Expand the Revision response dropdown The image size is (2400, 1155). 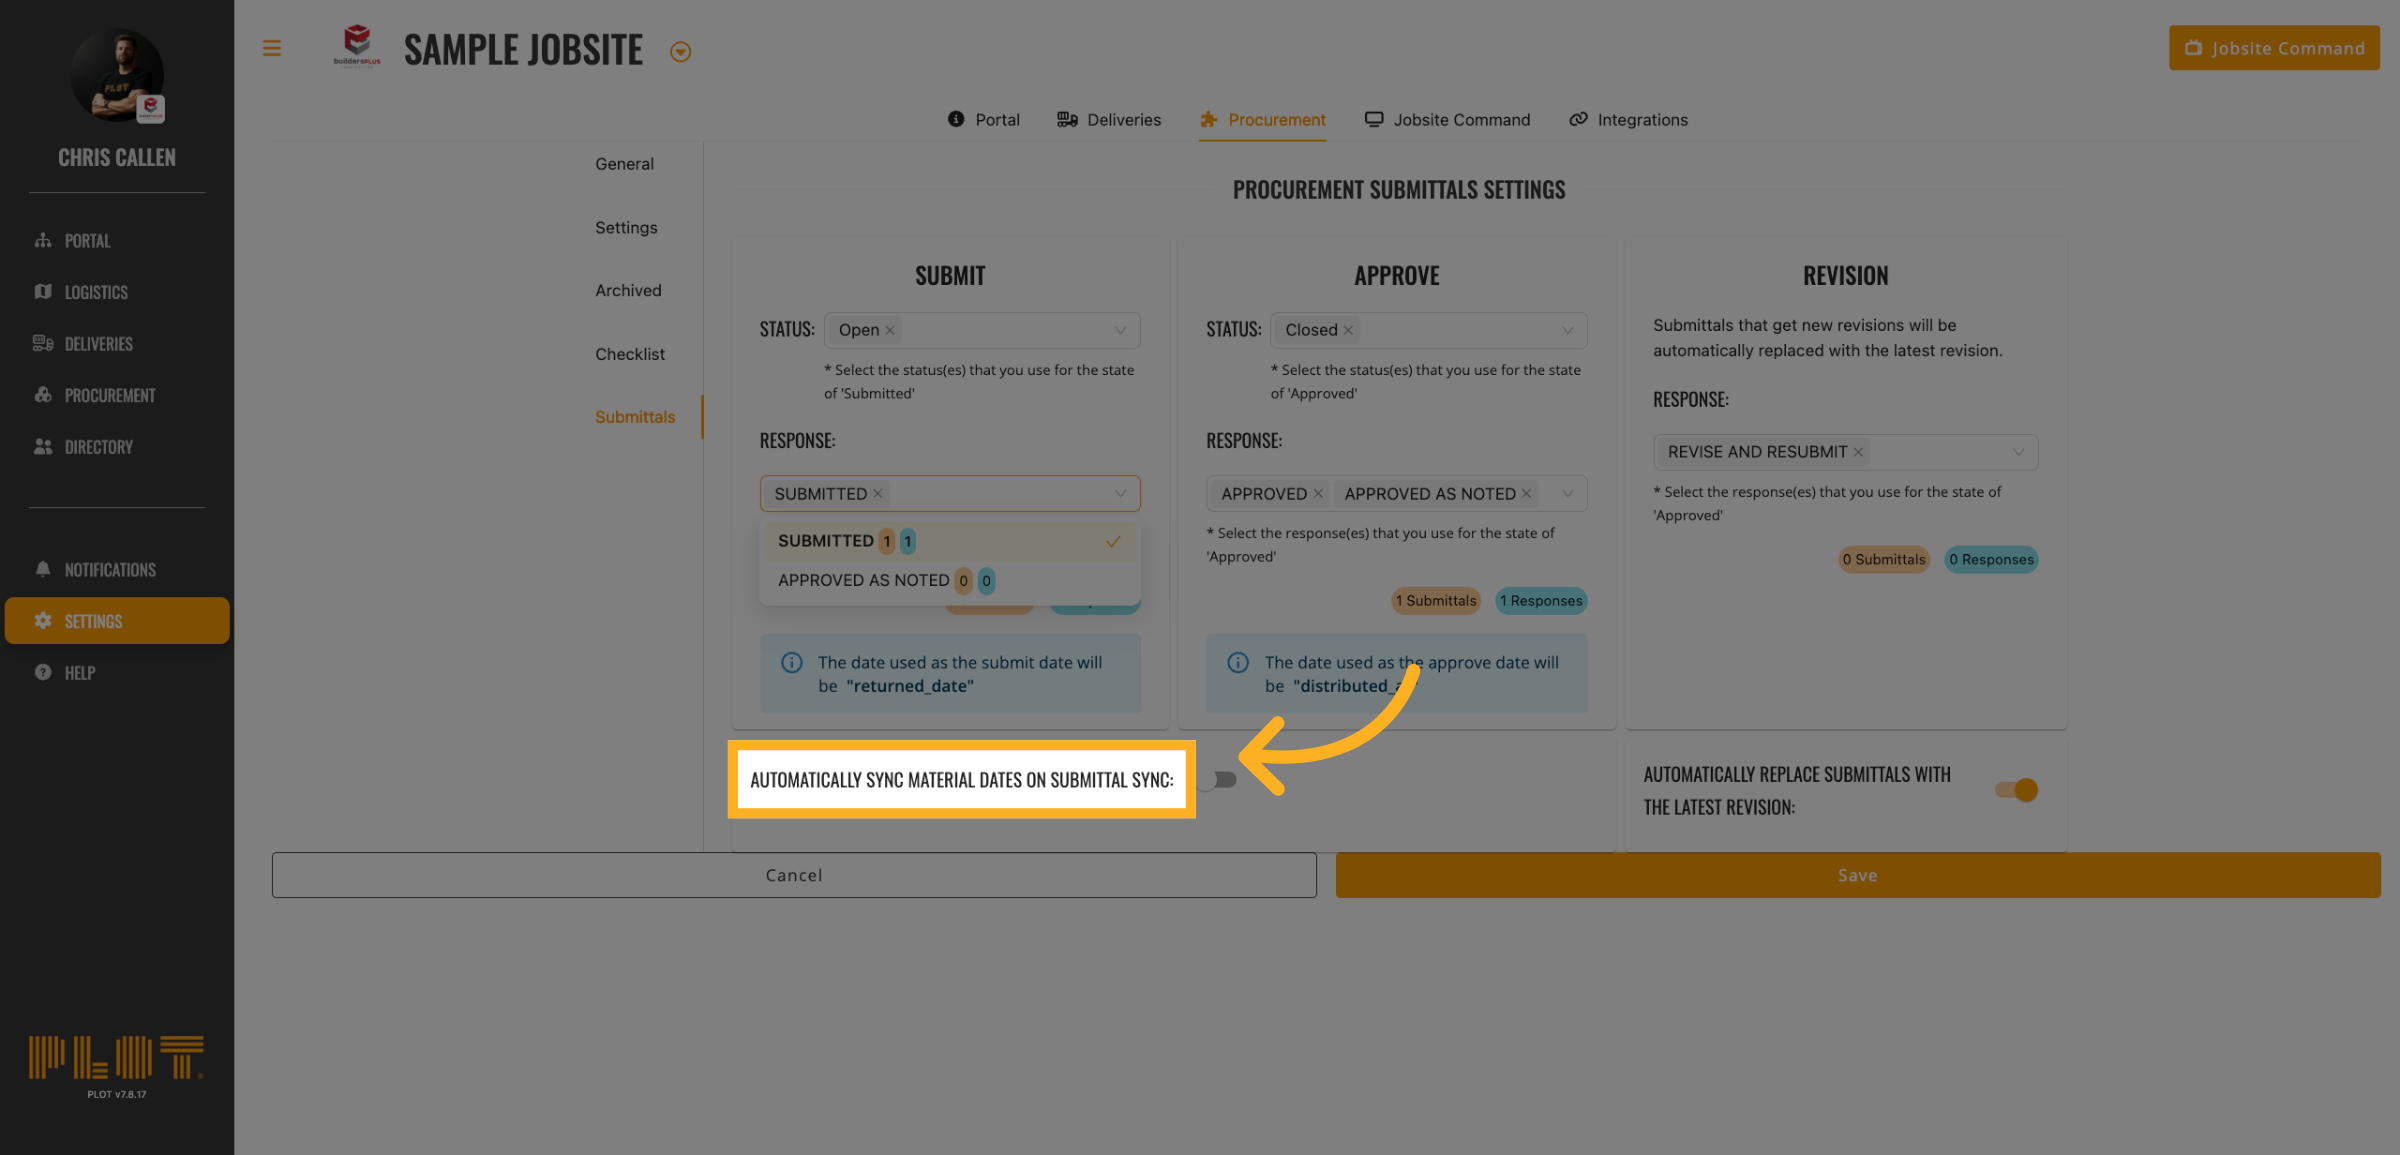point(2018,452)
